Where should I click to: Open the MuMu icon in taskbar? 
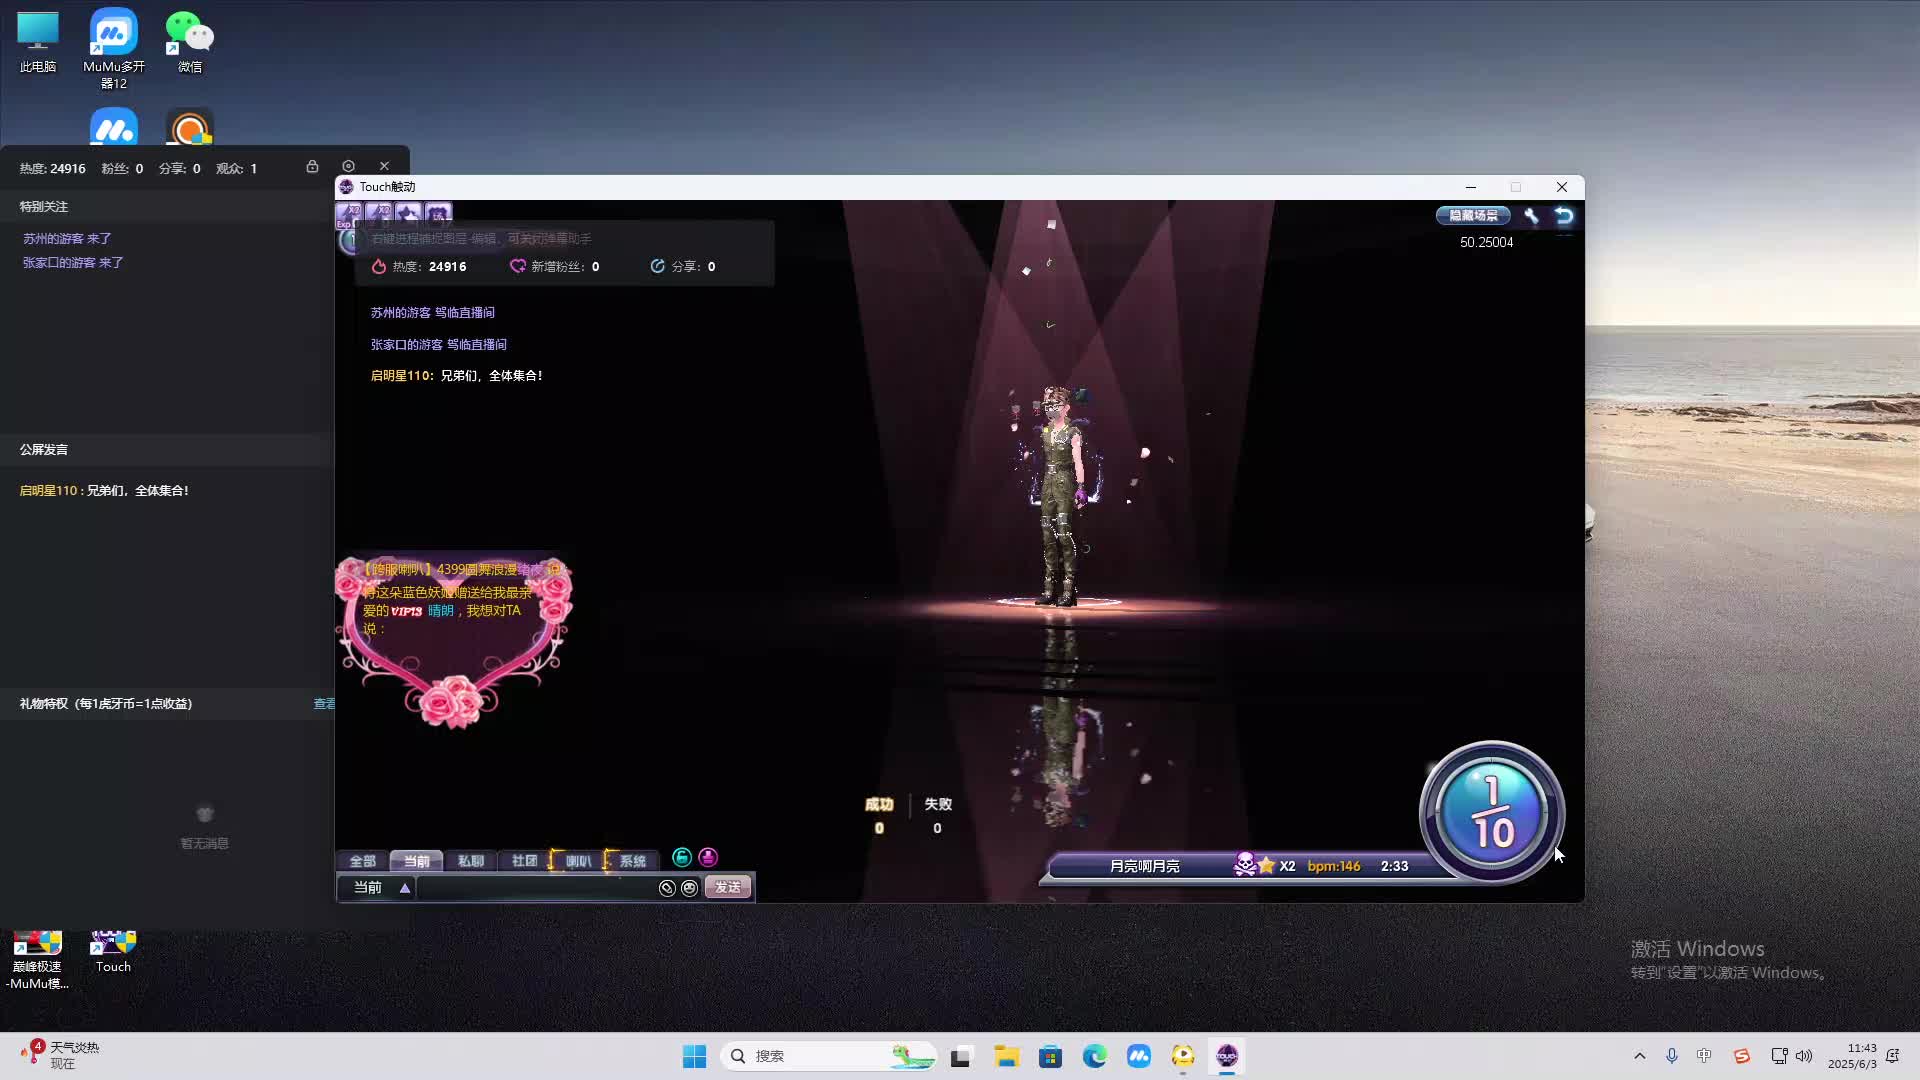(x=1138, y=1056)
